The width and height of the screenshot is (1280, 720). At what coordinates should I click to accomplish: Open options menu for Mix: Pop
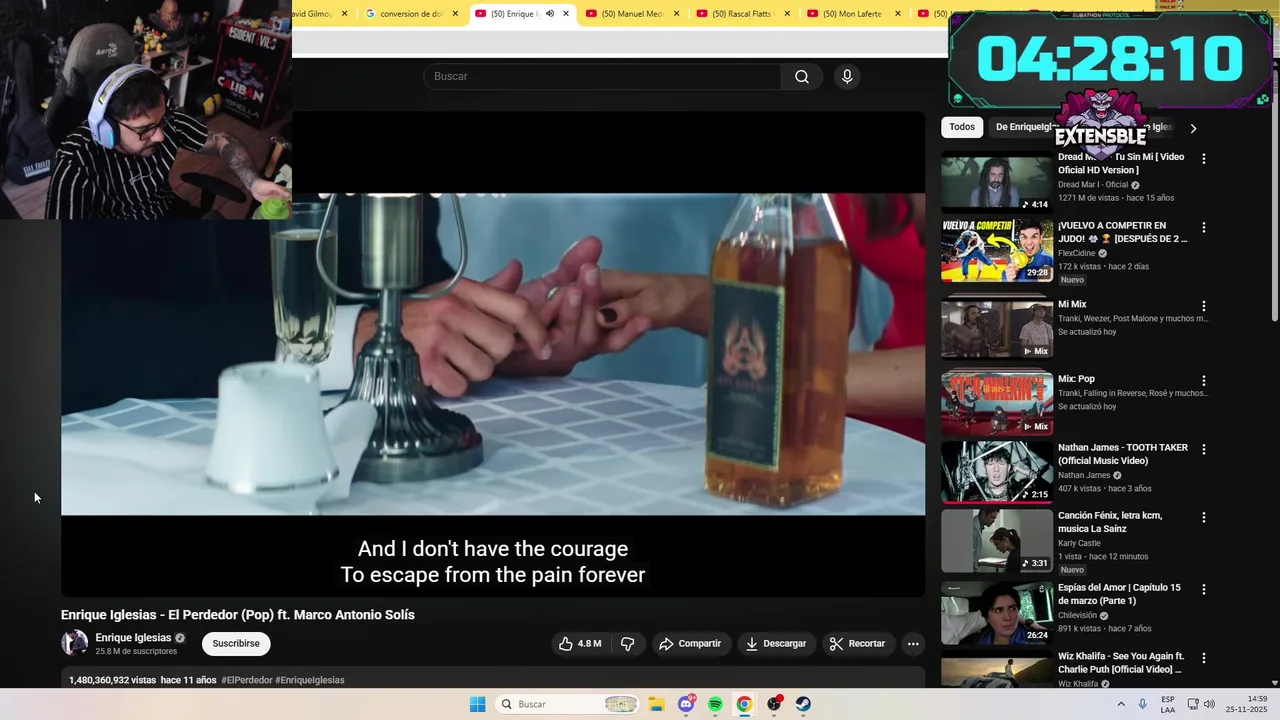click(x=1204, y=381)
